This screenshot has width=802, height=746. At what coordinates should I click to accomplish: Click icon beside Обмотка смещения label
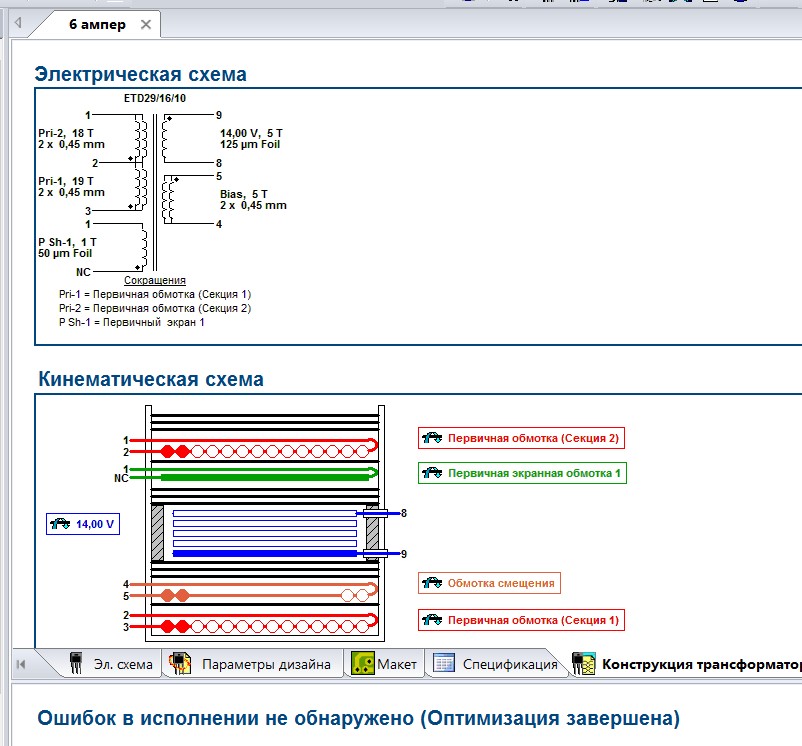(x=433, y=583)
